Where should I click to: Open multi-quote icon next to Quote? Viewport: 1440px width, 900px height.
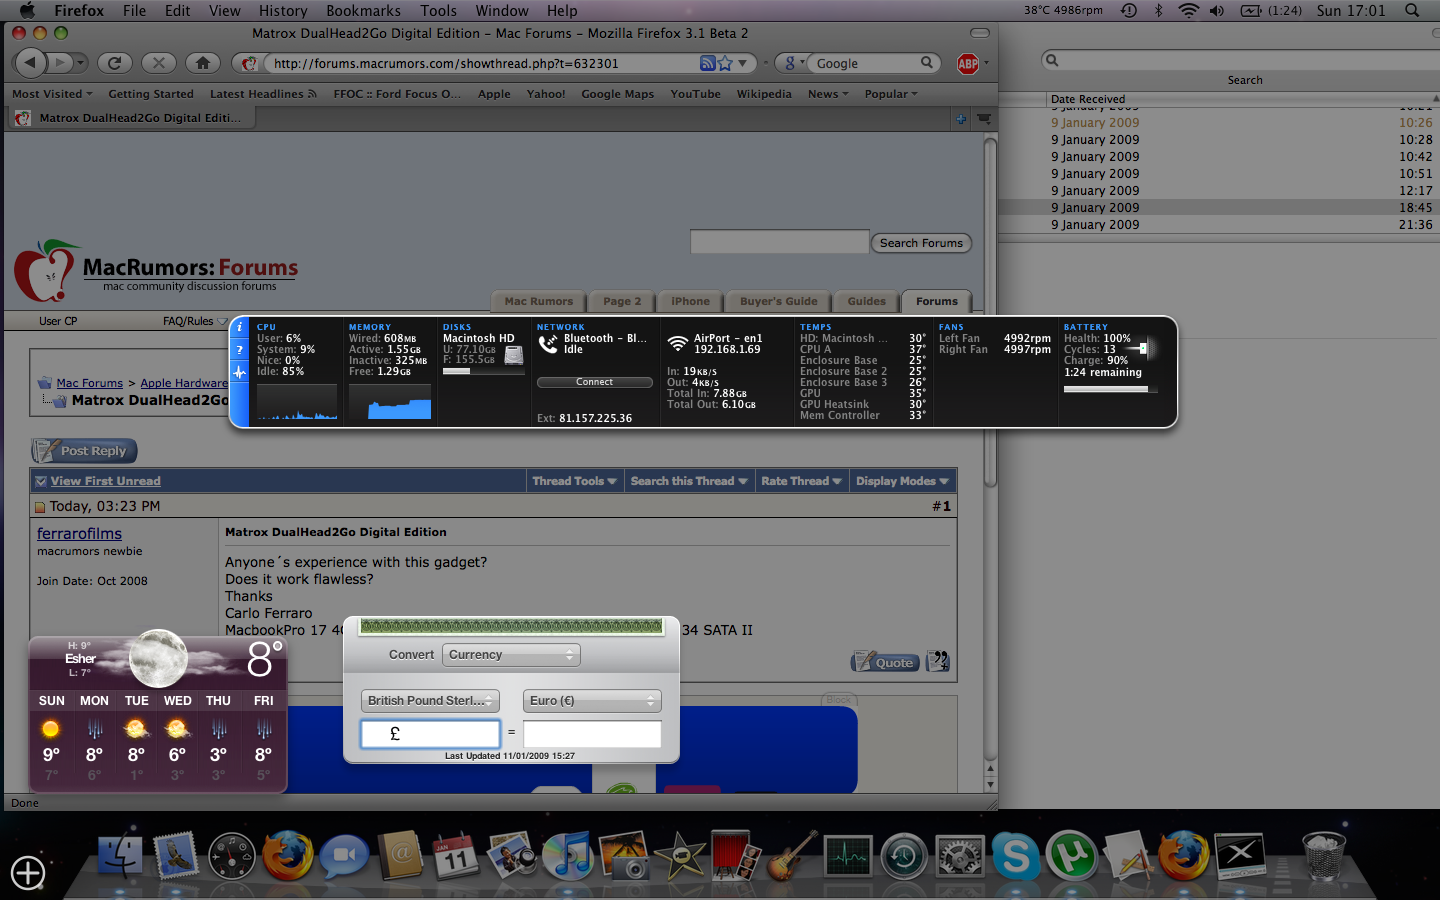click(x=938, y=662)
